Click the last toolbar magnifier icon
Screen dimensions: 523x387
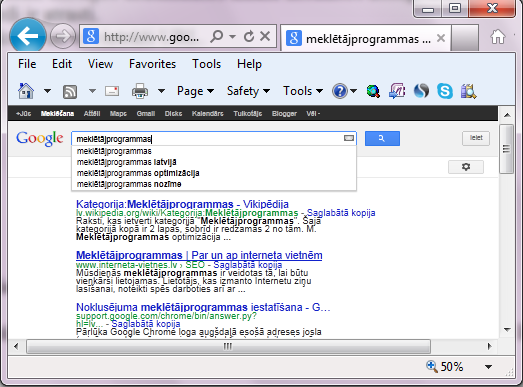[x=468, y=91]
